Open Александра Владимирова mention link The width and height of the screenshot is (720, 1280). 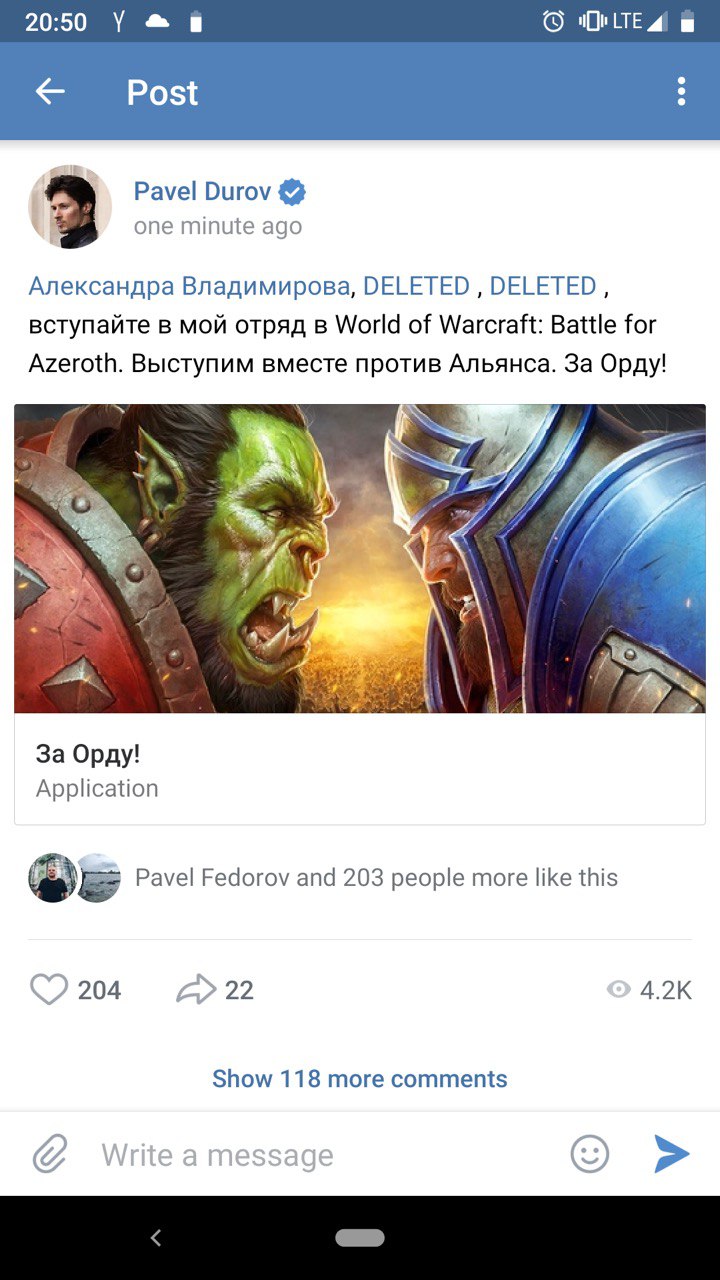click(189, 286)
